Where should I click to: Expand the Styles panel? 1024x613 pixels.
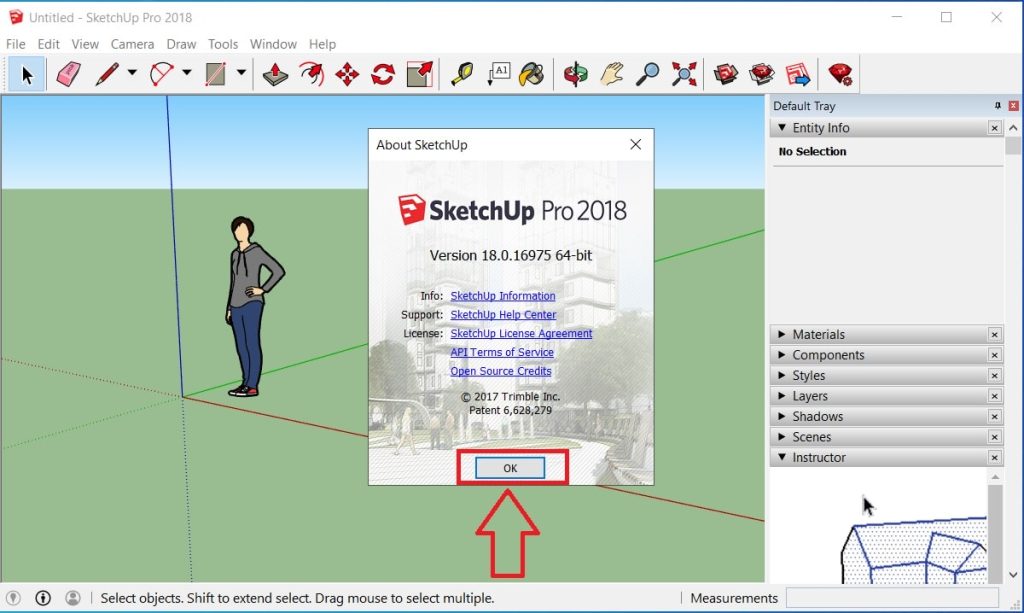(782, 375)
